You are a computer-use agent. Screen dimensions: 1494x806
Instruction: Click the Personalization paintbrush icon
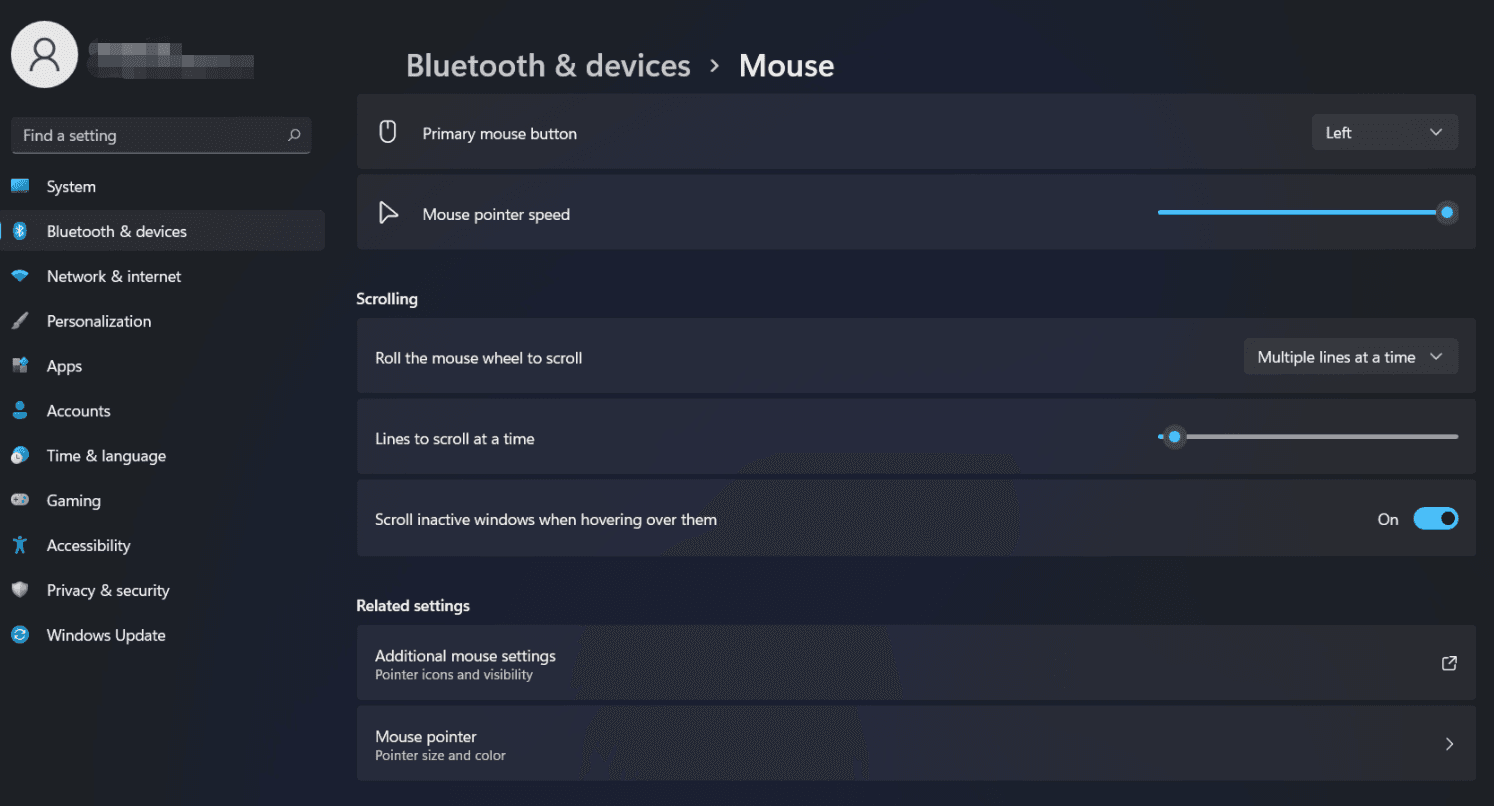20,321
